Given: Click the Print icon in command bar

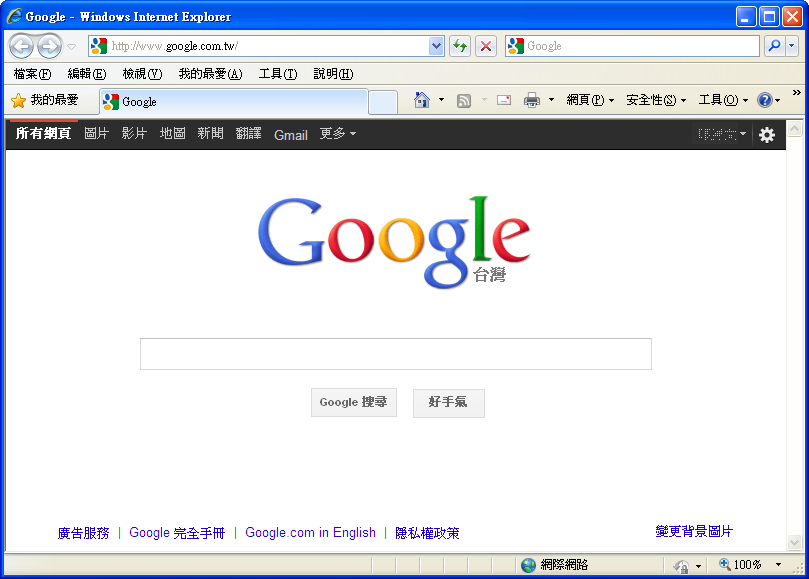Looking at the screenshot, I should click(532, 100).
